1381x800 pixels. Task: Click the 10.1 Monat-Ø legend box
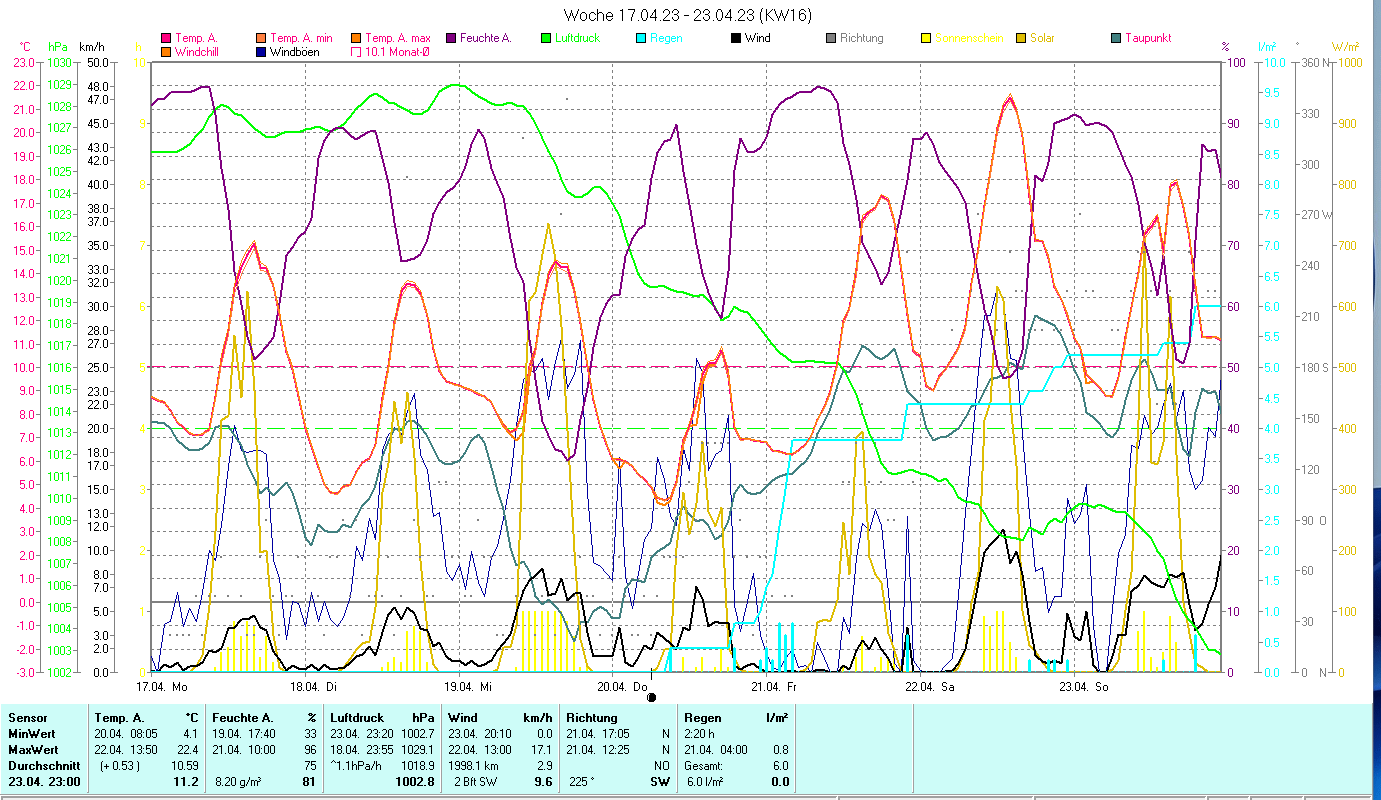[356, 51]
